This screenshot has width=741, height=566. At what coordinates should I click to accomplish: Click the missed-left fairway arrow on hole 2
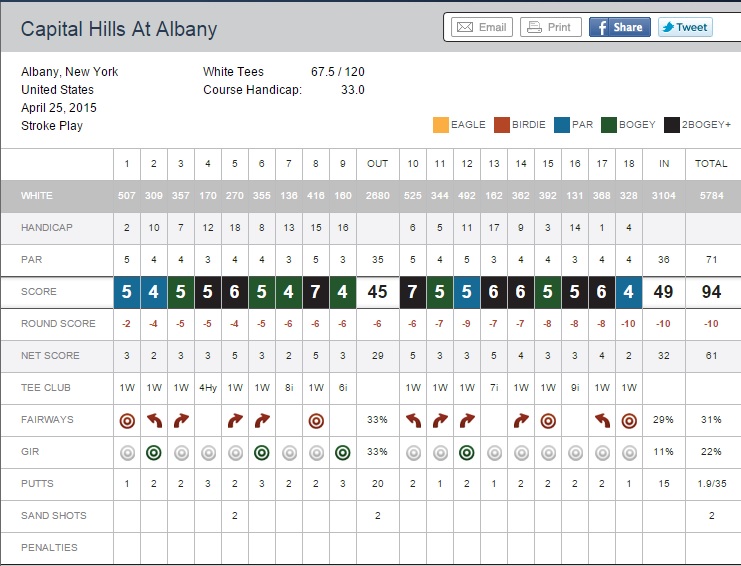tap(154, 420)
